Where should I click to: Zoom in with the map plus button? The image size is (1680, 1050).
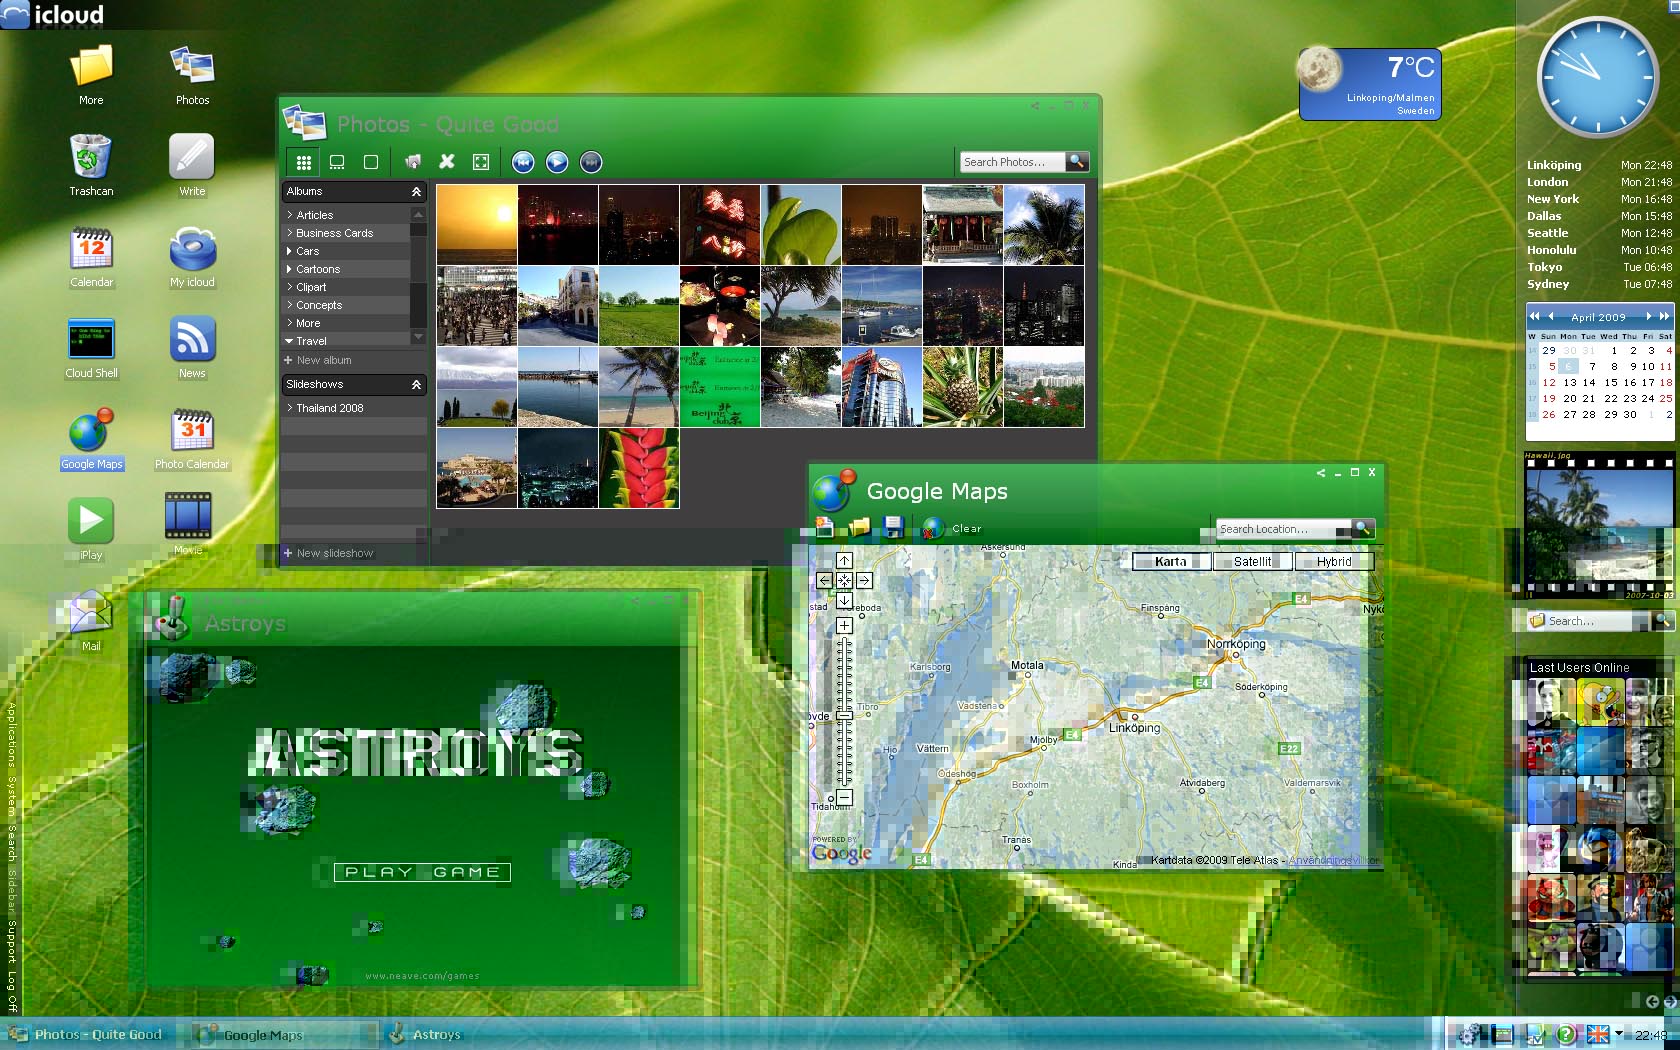[x=844, y=625]
